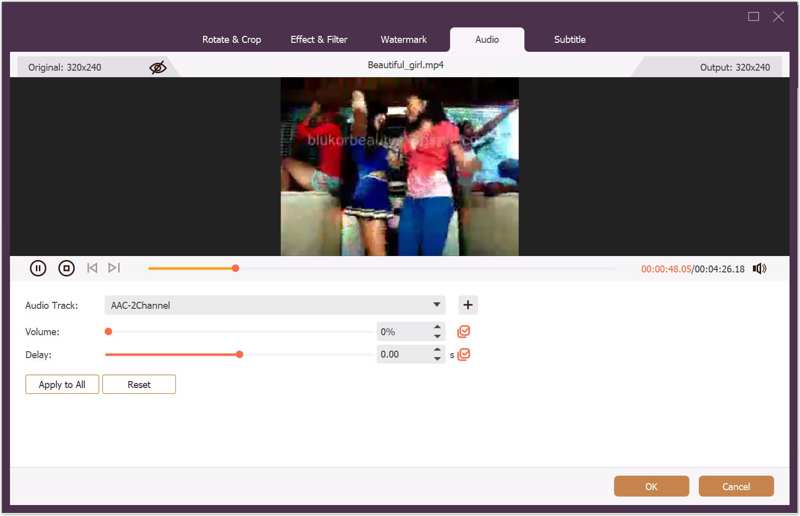Image resolution: width=800 pixels, height=516 pixels.
Task: Go to the Subtitle tab
Action: [570, 40]
